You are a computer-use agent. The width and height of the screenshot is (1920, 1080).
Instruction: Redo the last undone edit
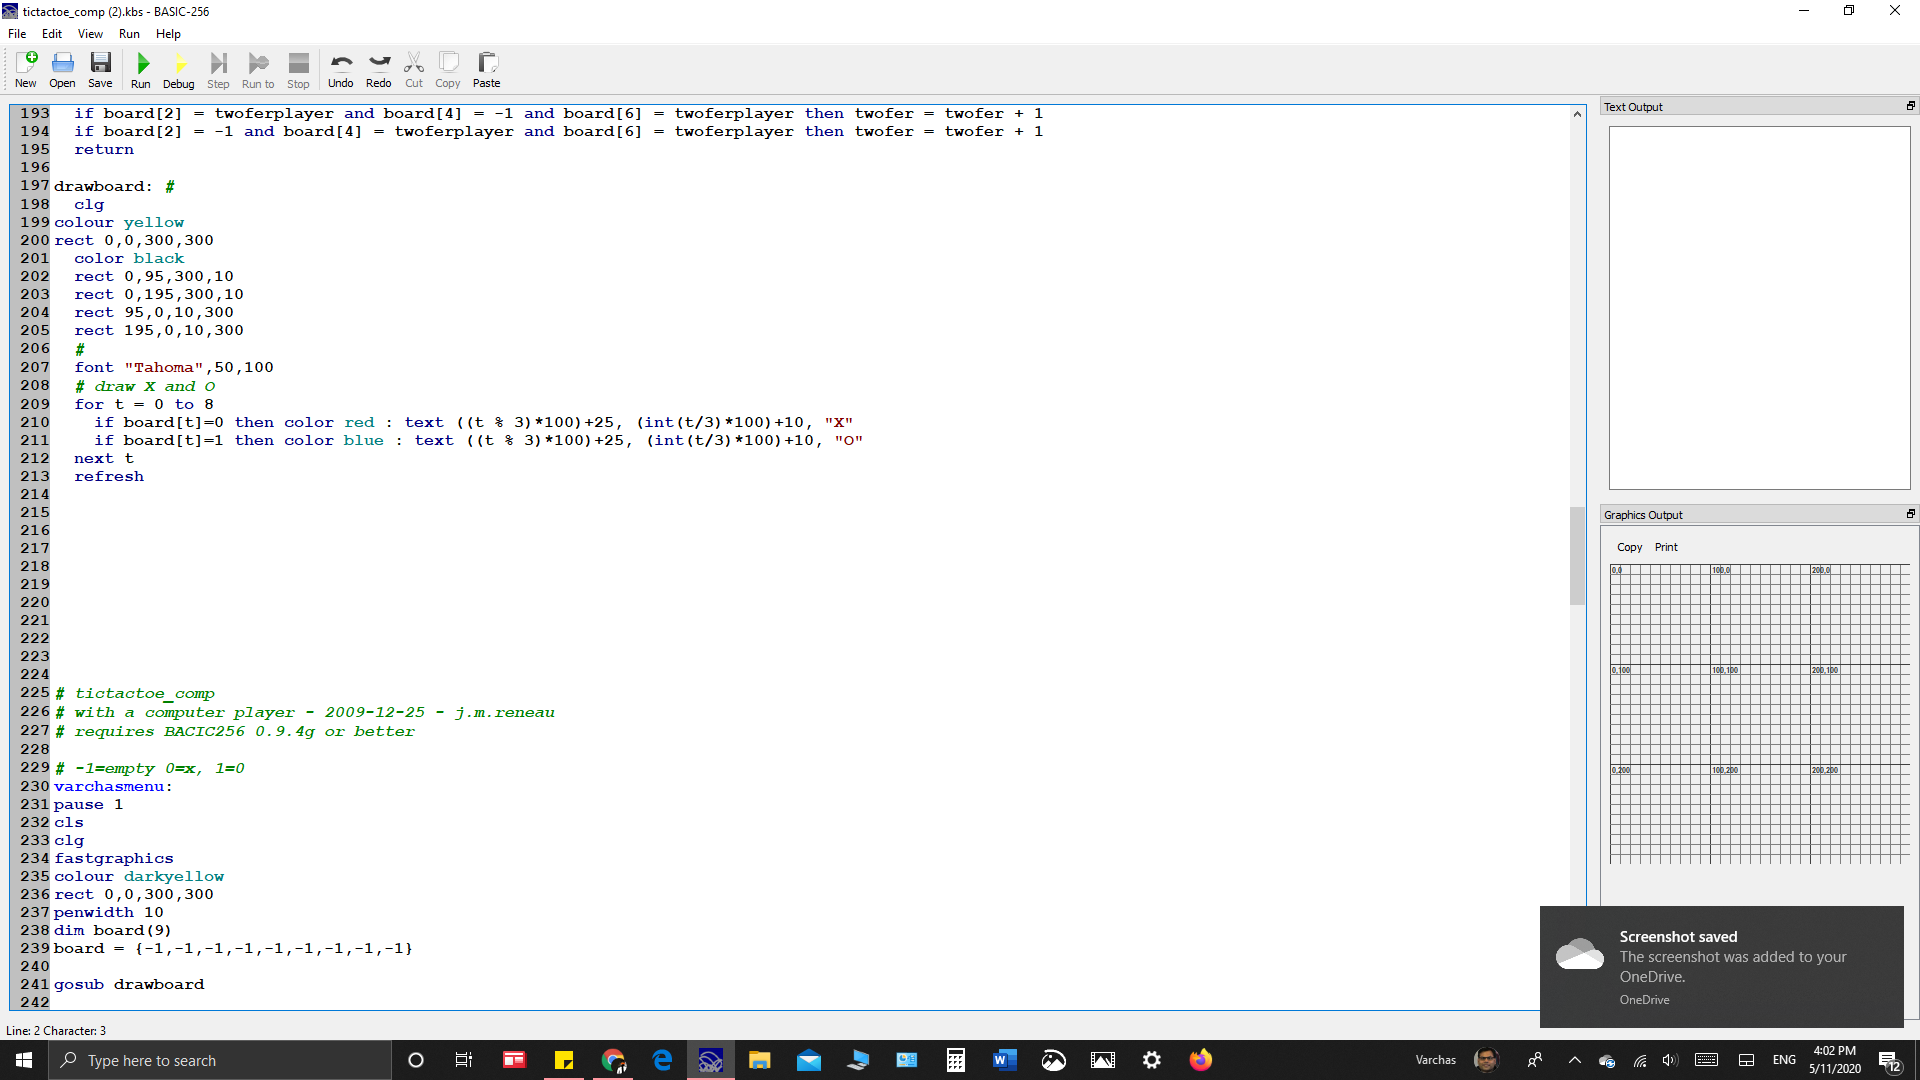pos(379,70)
